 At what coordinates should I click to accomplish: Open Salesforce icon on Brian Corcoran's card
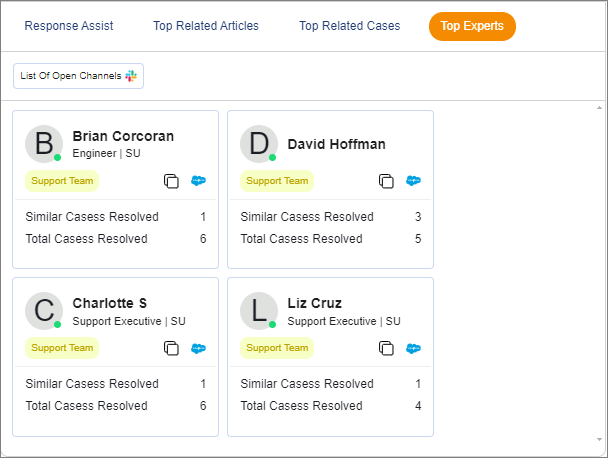(198, 181)
